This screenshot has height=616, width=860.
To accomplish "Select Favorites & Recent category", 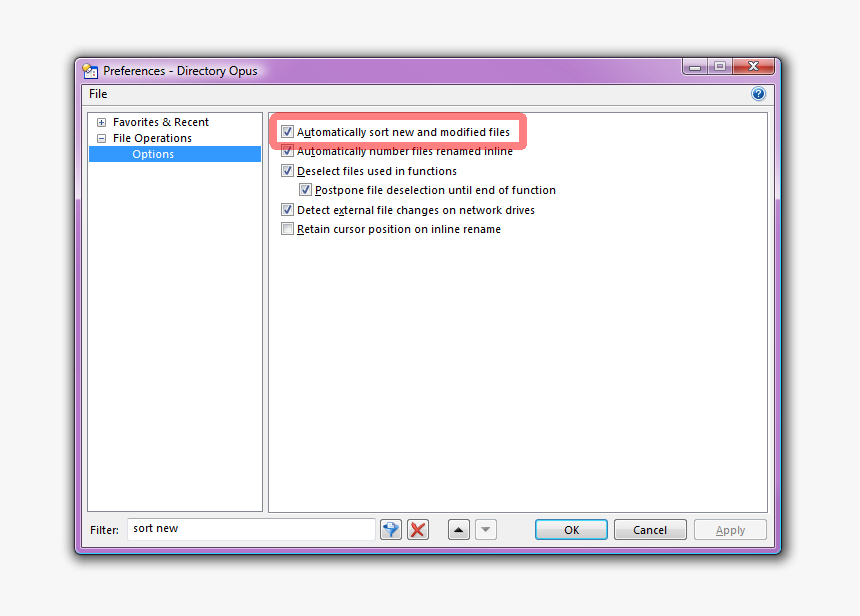I will click(x=161, y=122).
